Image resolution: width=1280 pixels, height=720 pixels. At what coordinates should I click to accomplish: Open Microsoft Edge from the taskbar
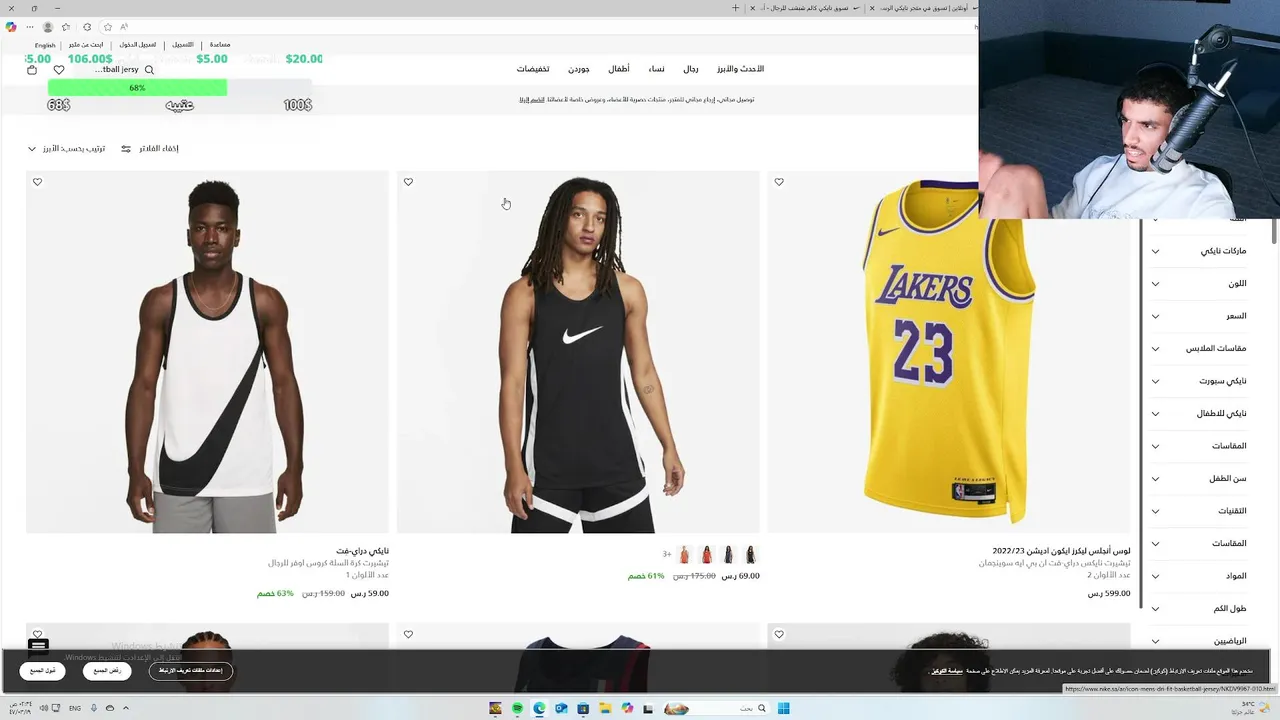(539, 708)
